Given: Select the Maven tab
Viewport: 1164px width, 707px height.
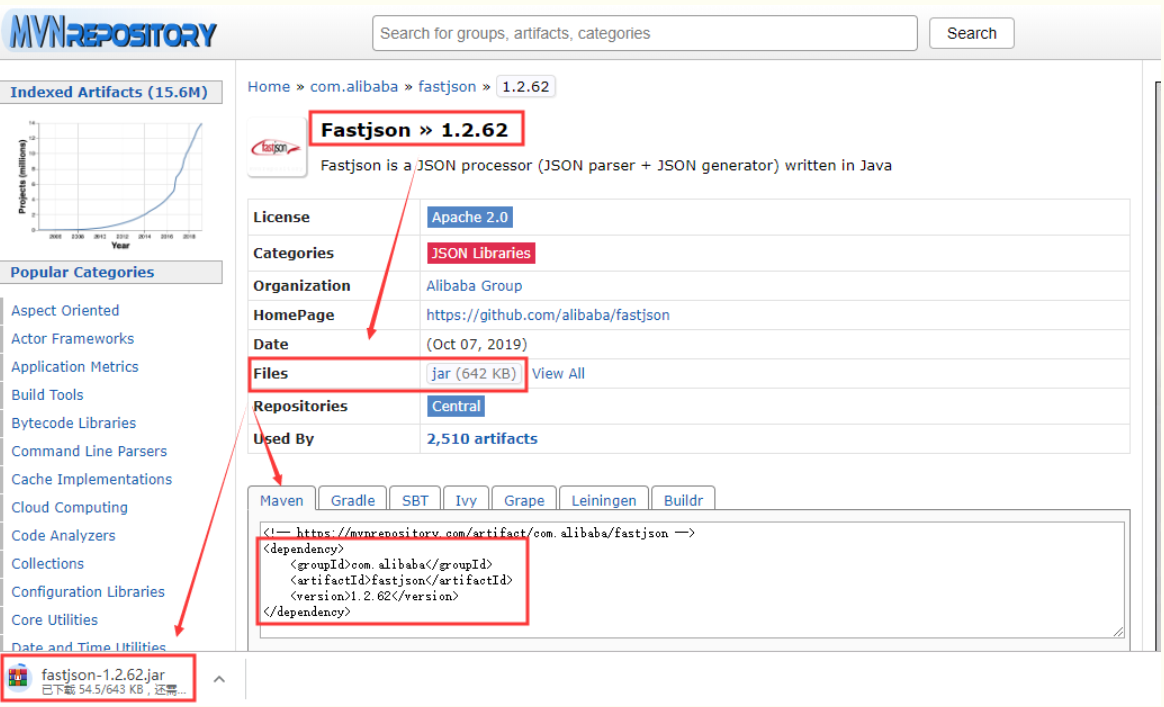Looking at the screenshot, I should [281, 500].
